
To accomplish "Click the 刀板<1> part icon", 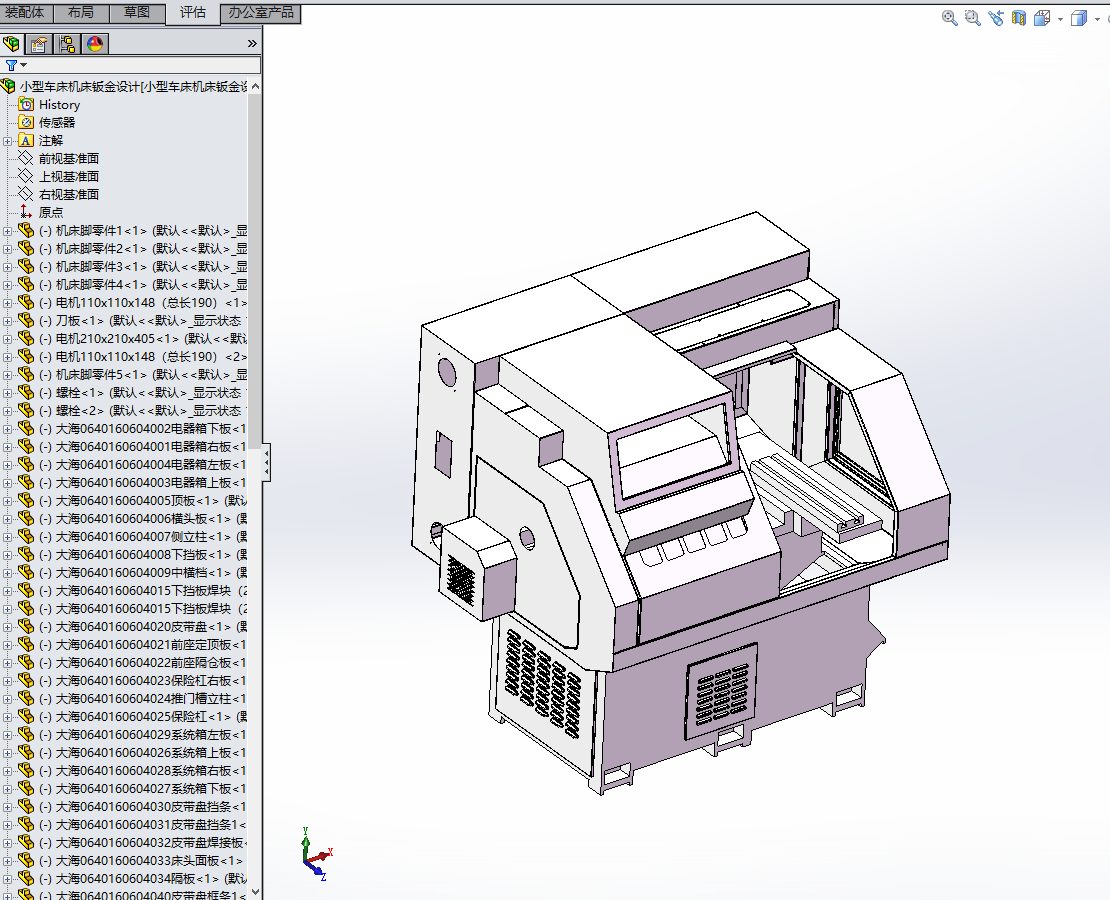I will coord(26,320).
